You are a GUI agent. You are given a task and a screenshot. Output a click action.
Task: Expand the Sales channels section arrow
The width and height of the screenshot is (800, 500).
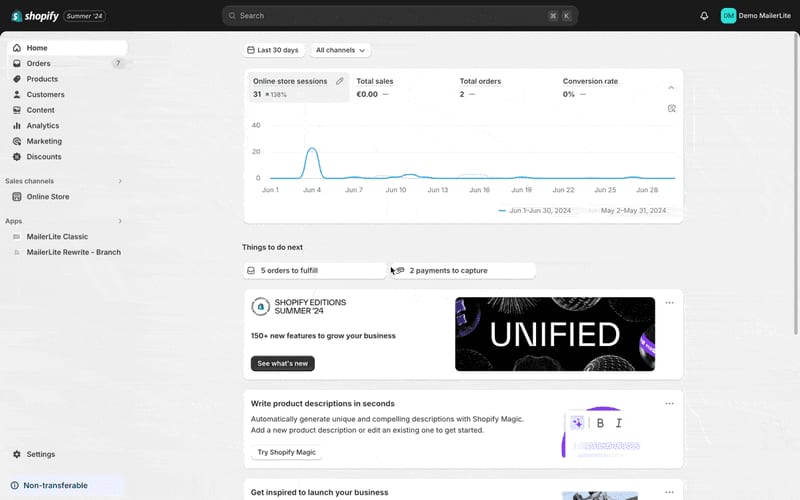[x=120, y=181]
